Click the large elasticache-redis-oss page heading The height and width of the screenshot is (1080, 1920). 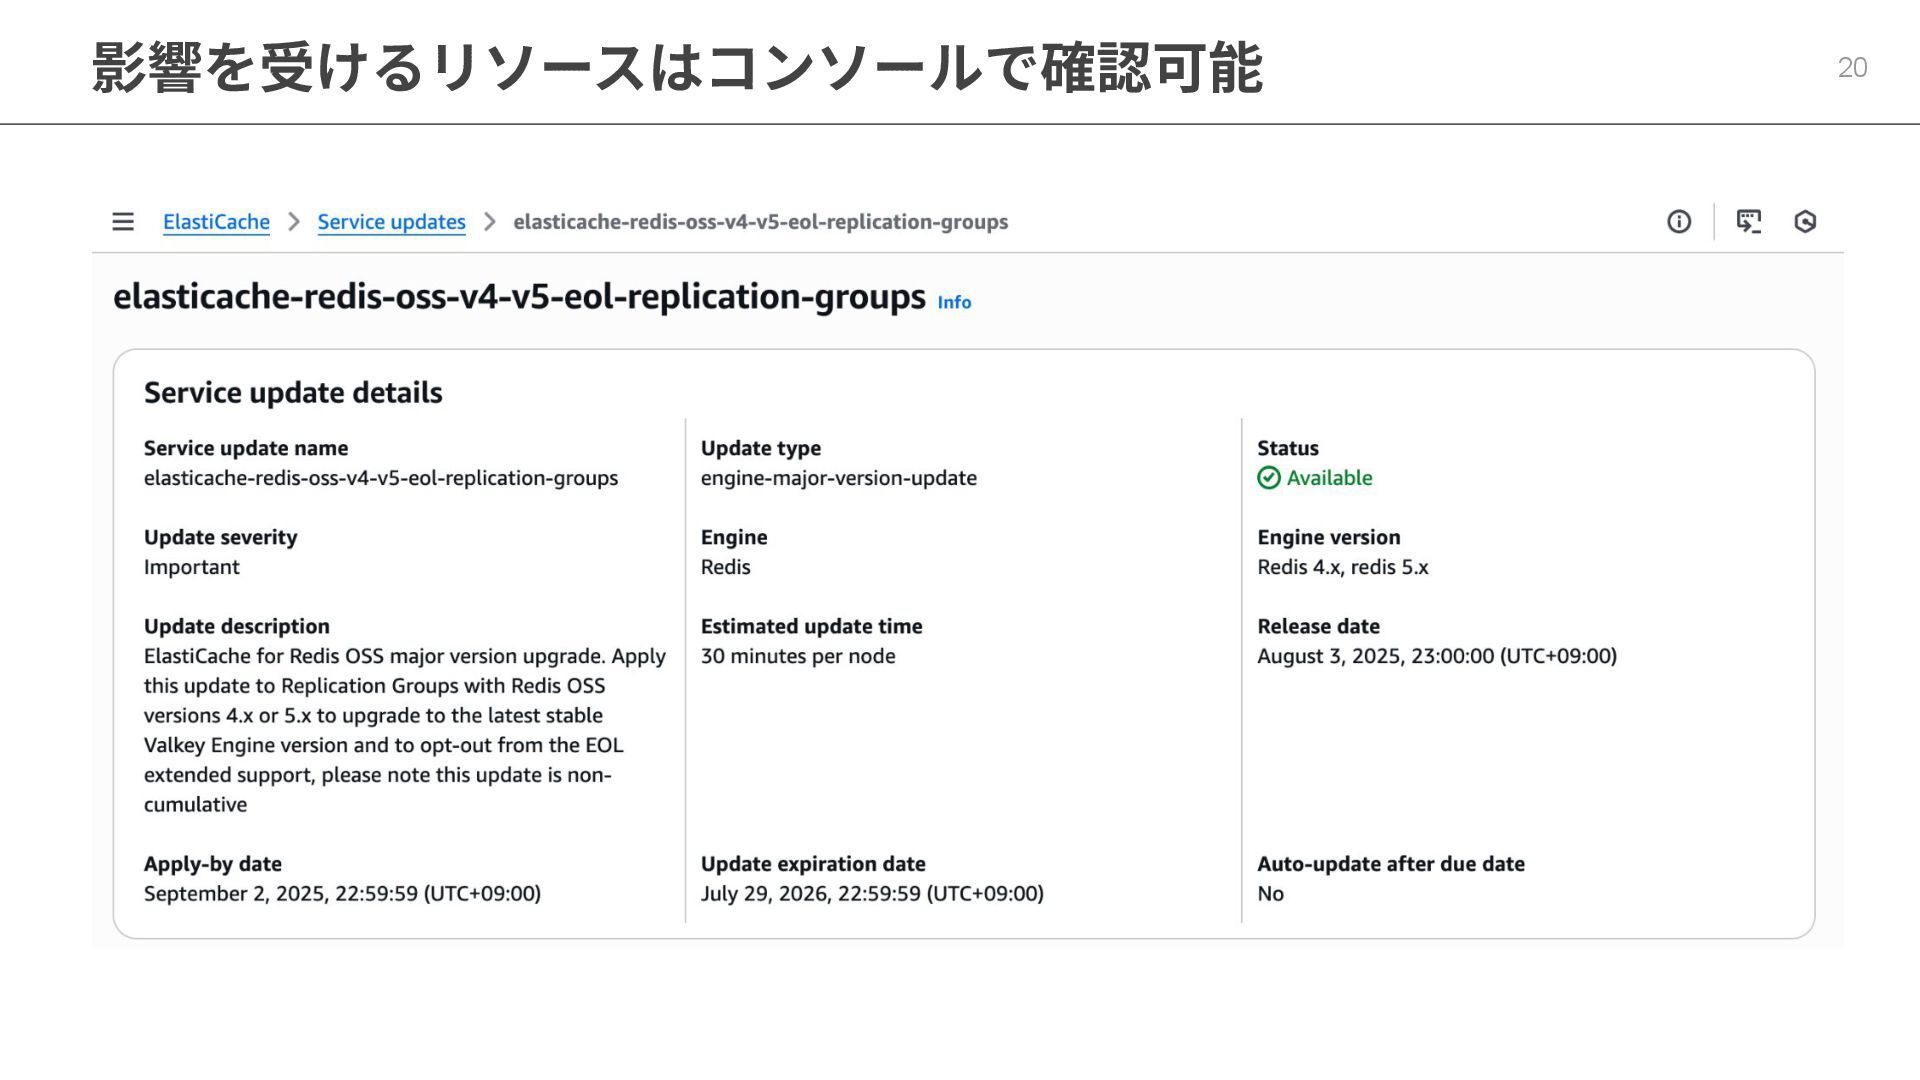tap(519, 297)
